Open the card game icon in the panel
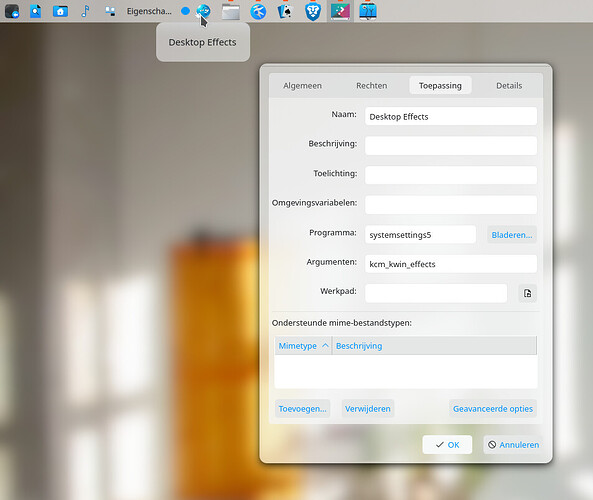This screenshot has height=500, width=593. point(286,11)
